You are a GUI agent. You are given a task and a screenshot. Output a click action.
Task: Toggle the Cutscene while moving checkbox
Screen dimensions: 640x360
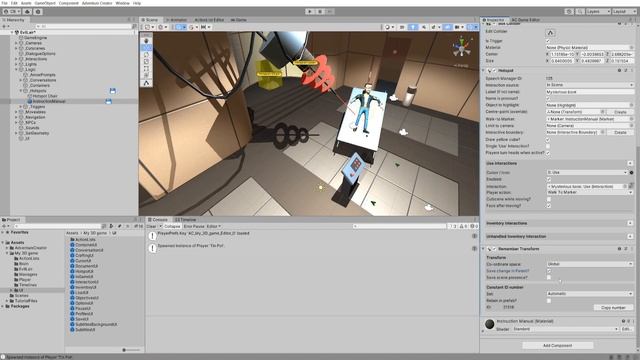(548, 199)
